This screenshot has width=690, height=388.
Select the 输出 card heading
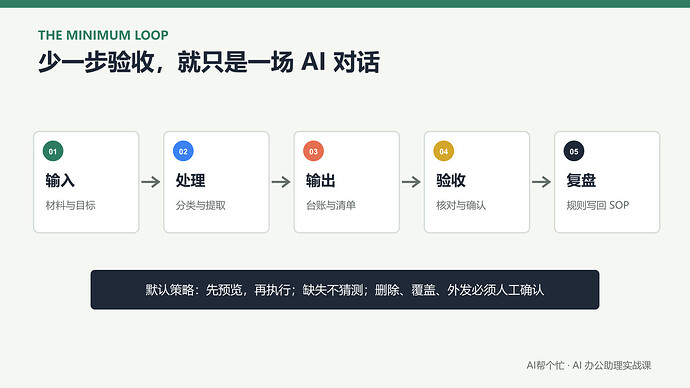point(321,180)
